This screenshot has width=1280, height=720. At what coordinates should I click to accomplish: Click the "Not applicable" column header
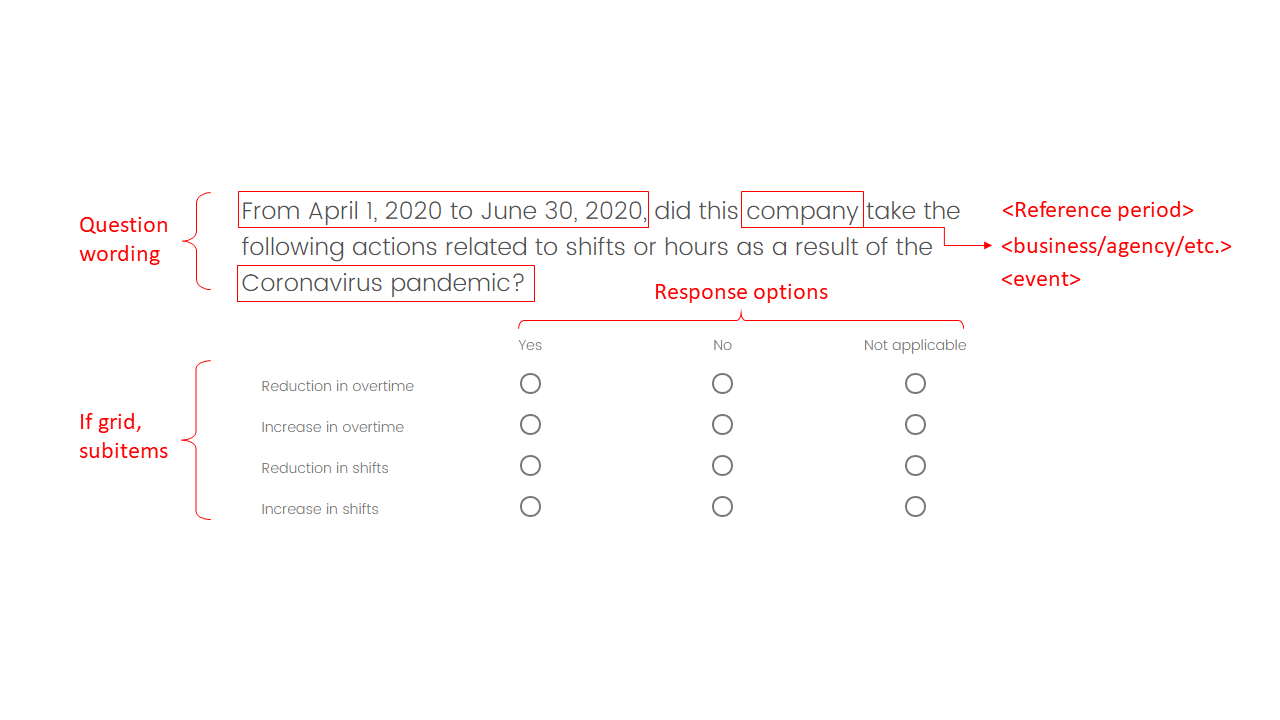coord(915,345)
